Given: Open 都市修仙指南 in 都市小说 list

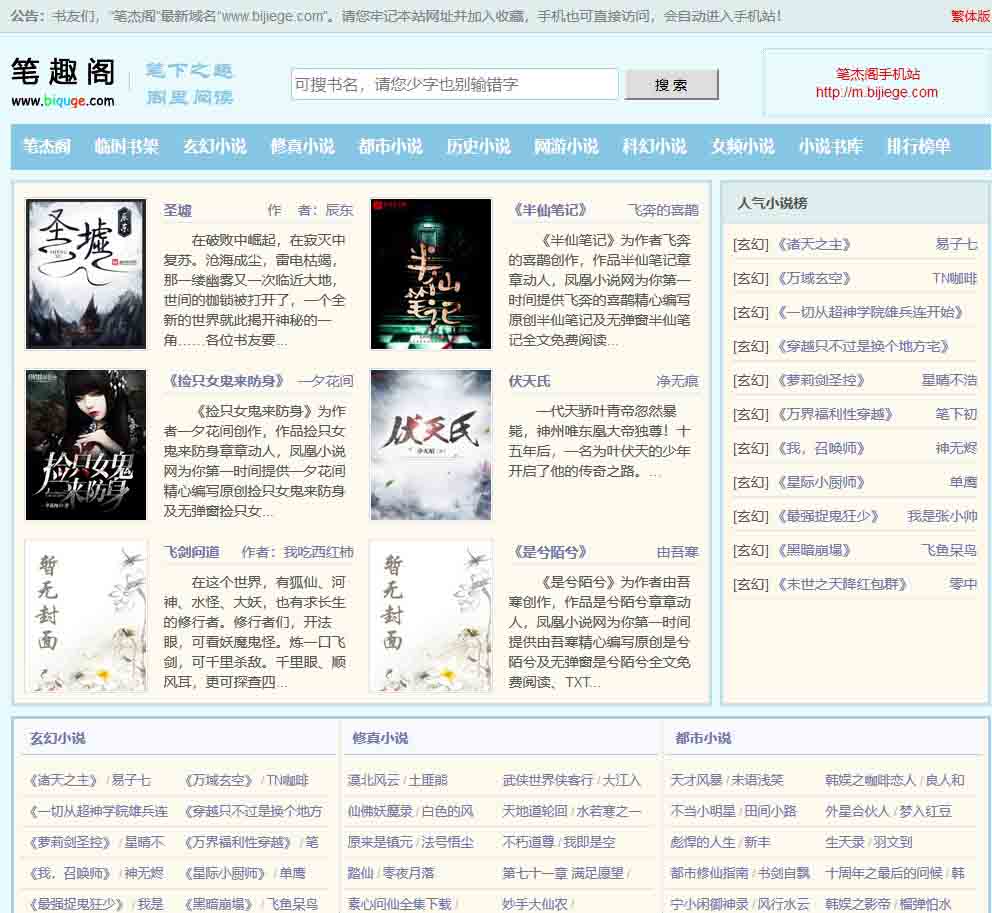Looking at the screenshot, I should pyautogui.click(x=710, y=873).
